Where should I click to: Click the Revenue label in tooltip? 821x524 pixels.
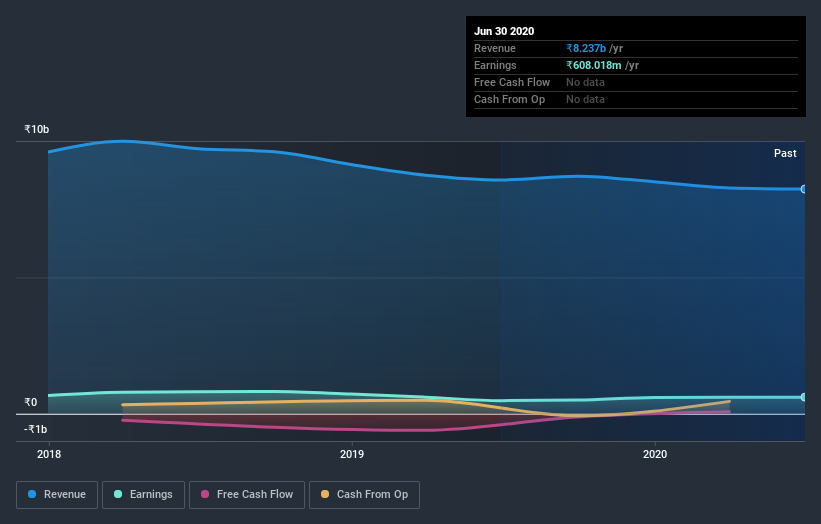point(495,48)
